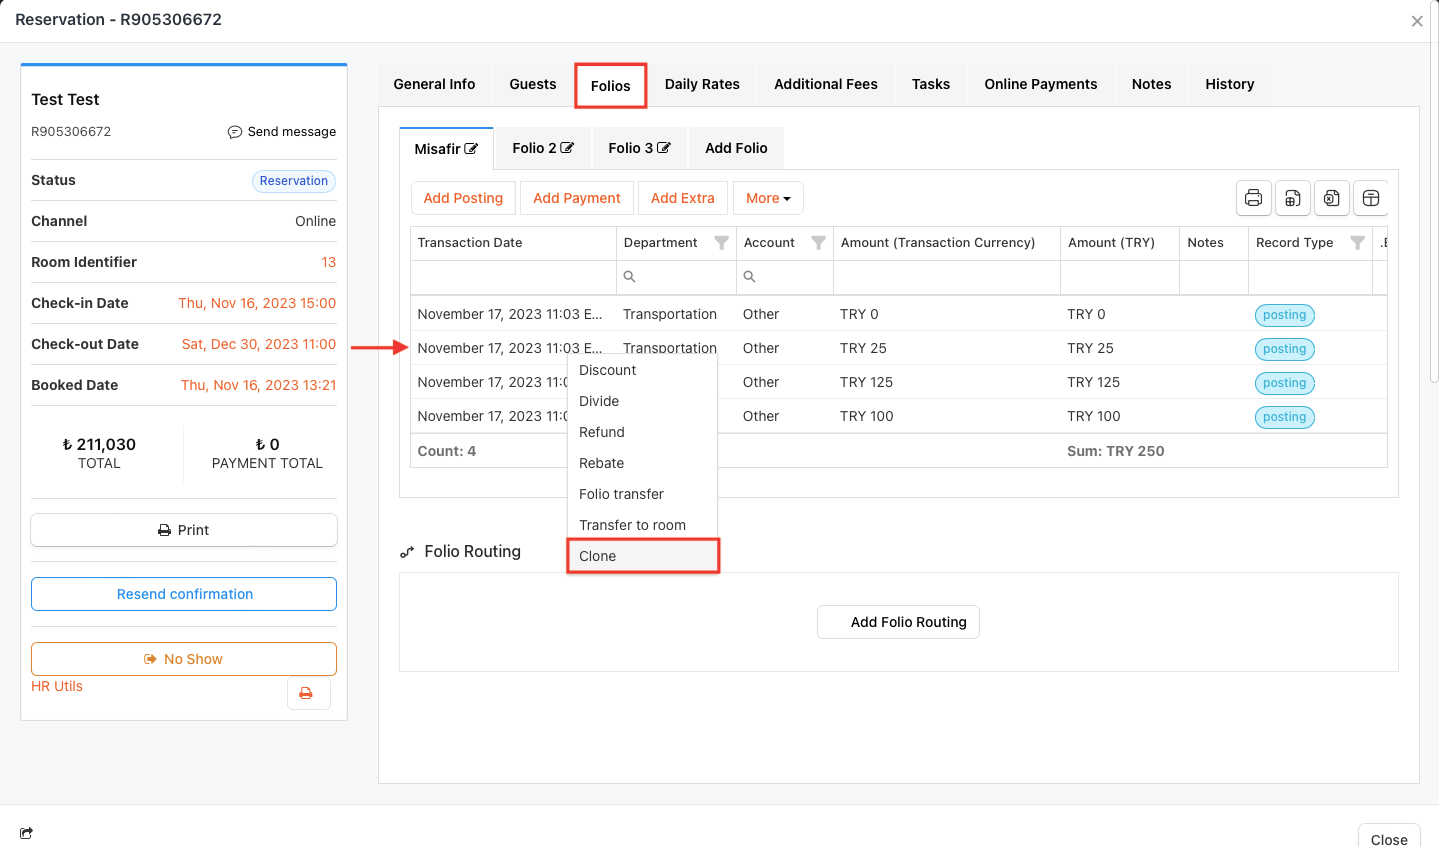Click the Send message link
Screen dimensions: 1439x847
point(282,132)
